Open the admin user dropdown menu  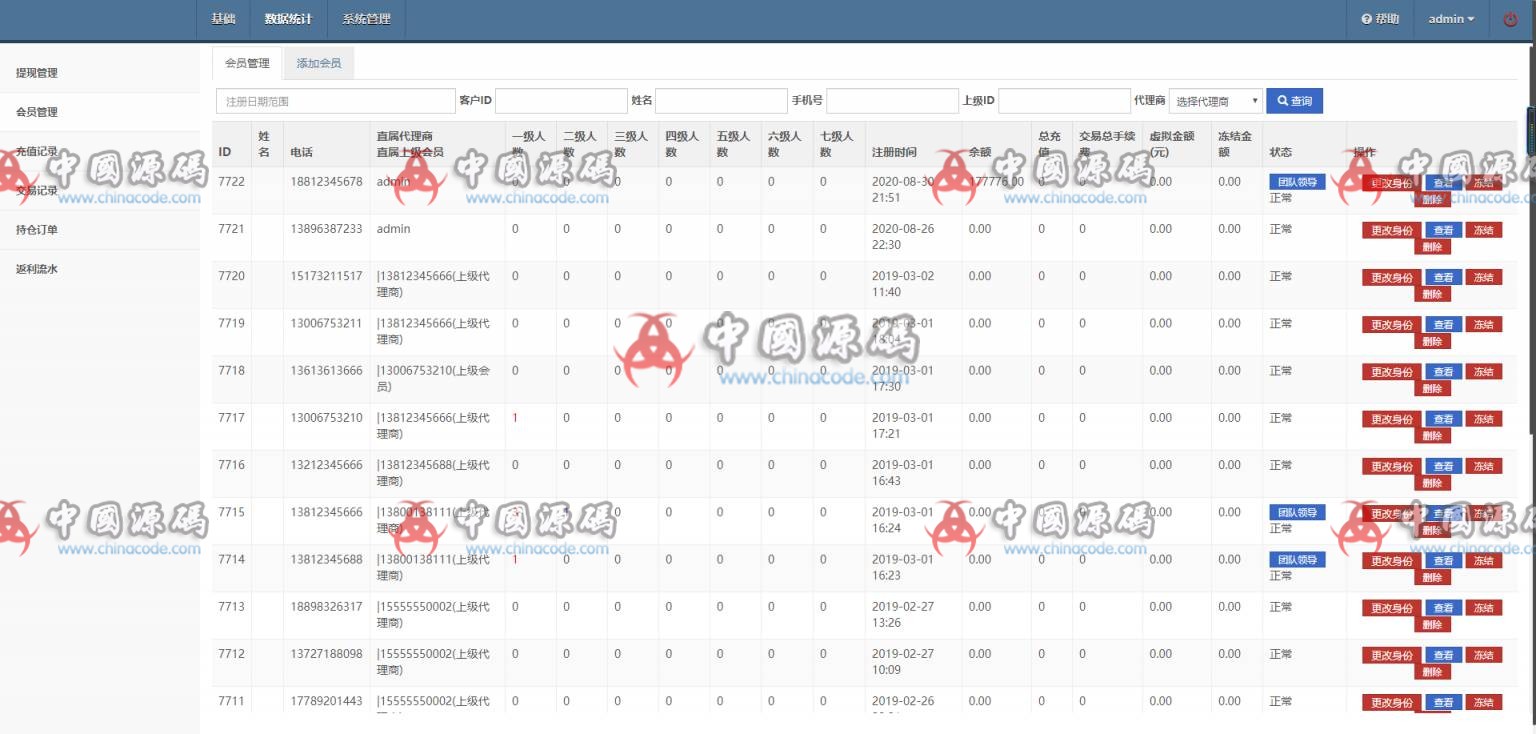pos(1451,19)
